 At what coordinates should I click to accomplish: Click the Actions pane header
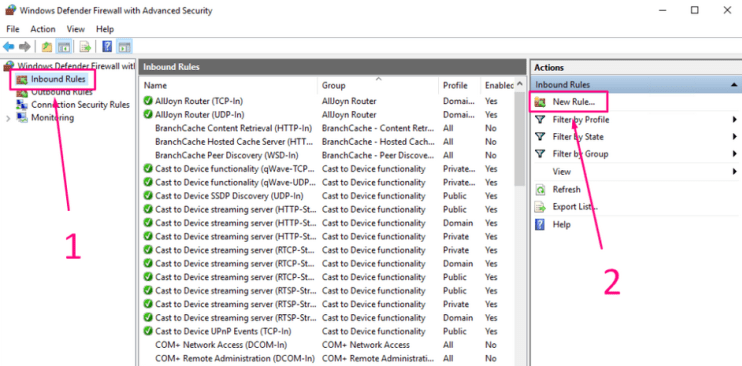click(x=635, y=68)
